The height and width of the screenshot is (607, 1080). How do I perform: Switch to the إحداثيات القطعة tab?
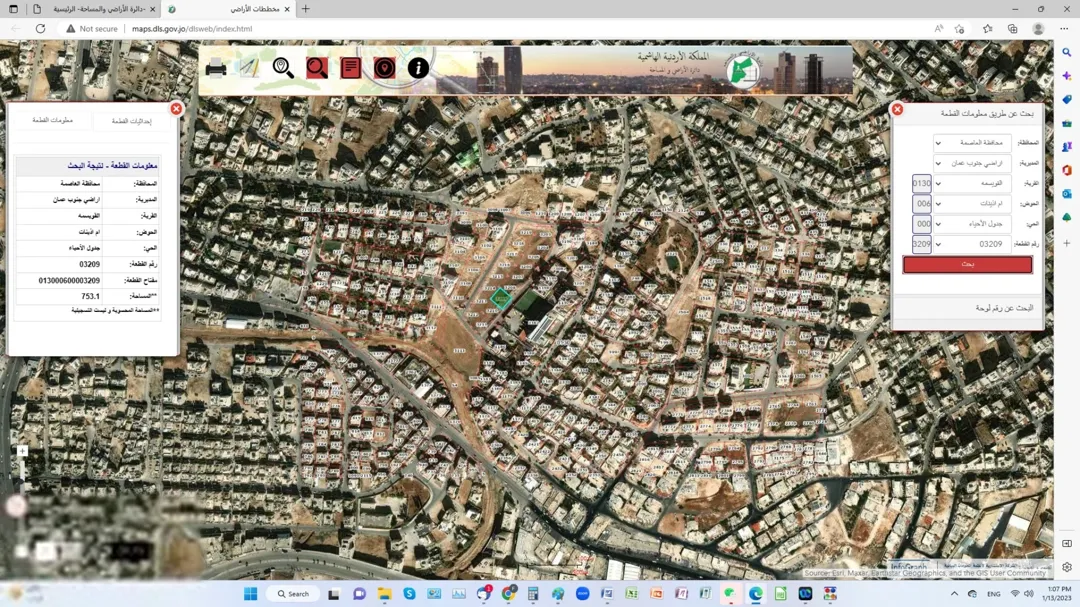click(132, 121)
